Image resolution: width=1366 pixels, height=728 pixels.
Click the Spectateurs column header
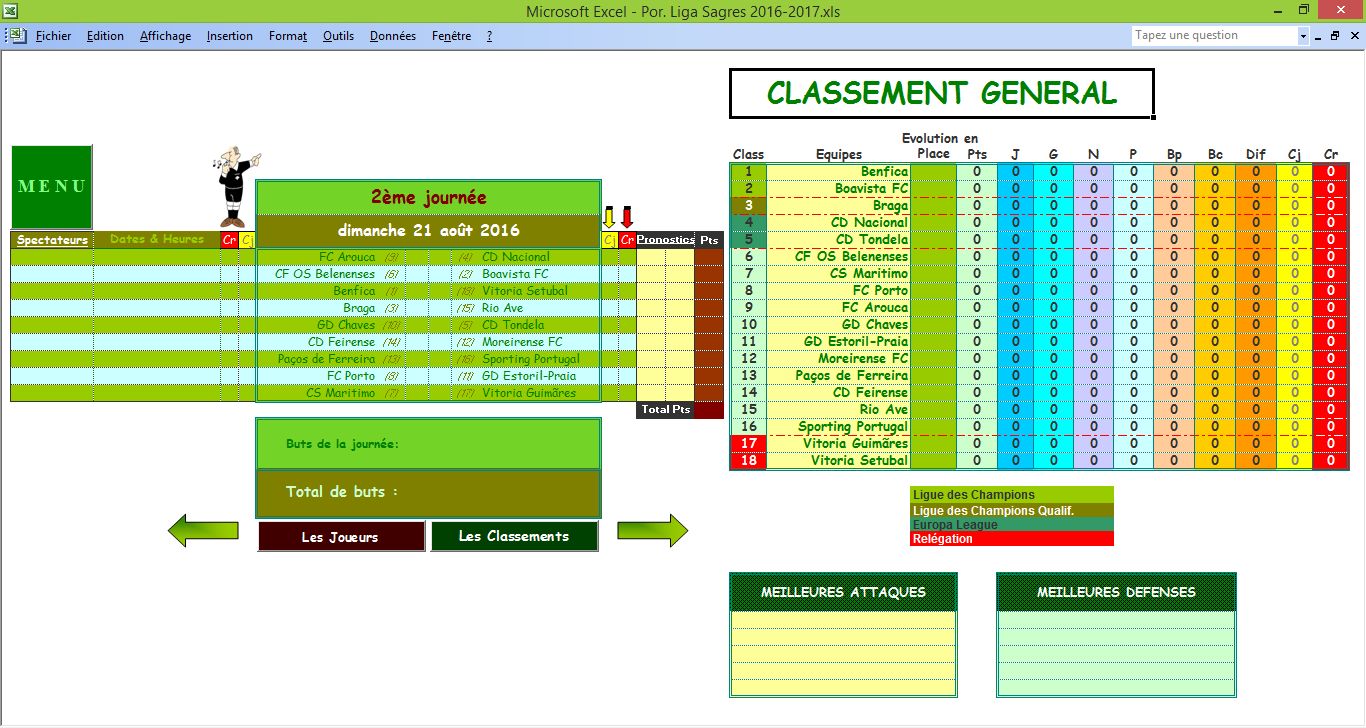52,240
